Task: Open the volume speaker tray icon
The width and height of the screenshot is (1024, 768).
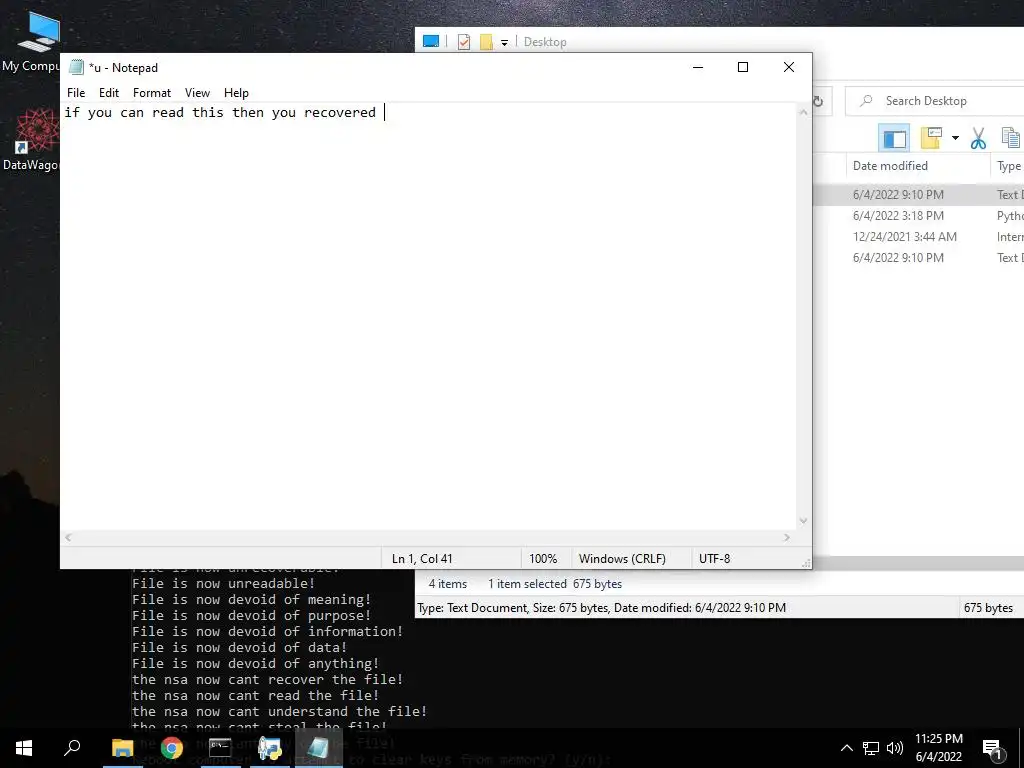Action: [895, 748]
